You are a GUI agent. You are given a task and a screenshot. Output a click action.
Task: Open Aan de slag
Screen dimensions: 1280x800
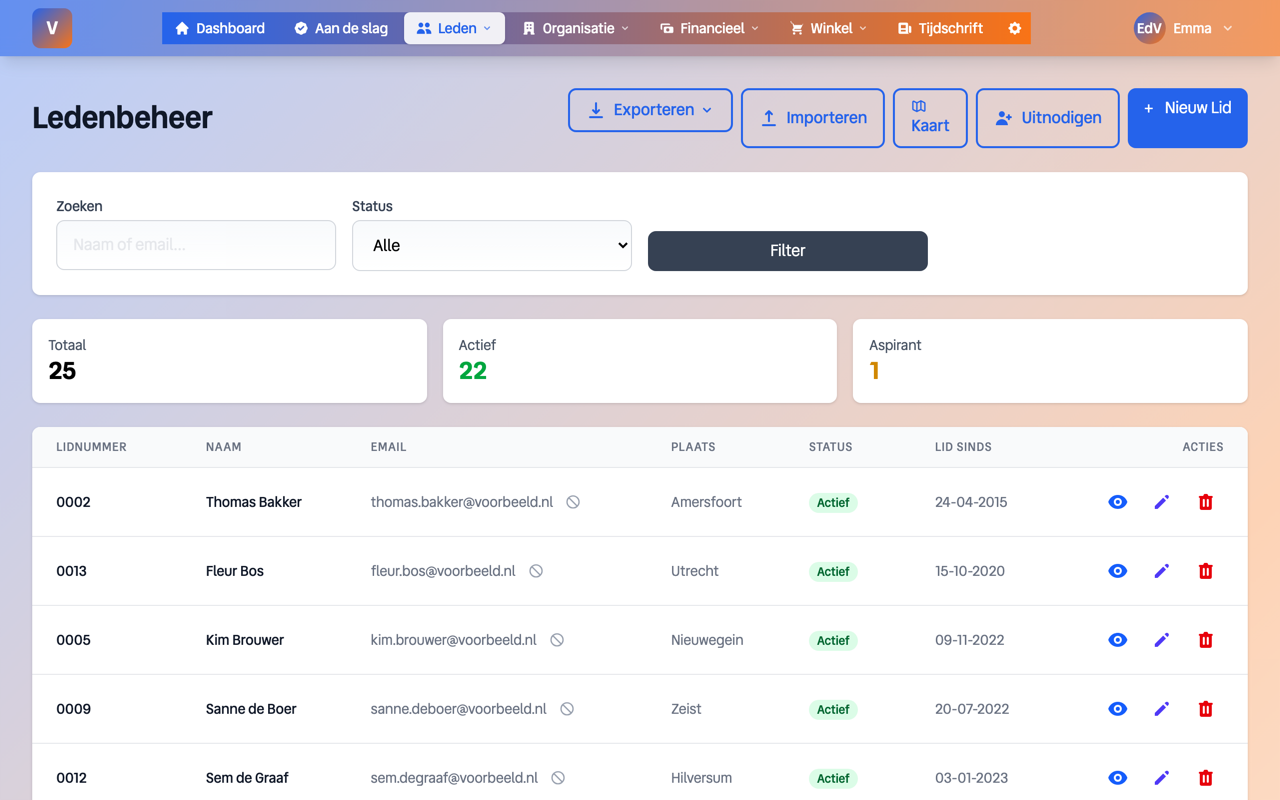click(x=341, y=28)
